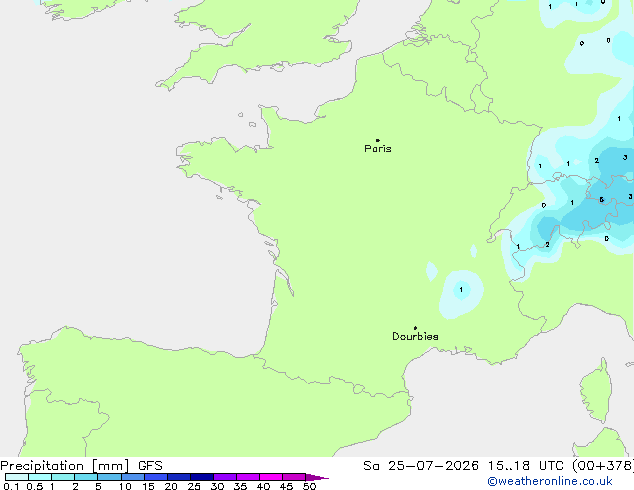Screen dimensions: 634x490
Task: Click the legend label '15'
Action: click(148, 486)
